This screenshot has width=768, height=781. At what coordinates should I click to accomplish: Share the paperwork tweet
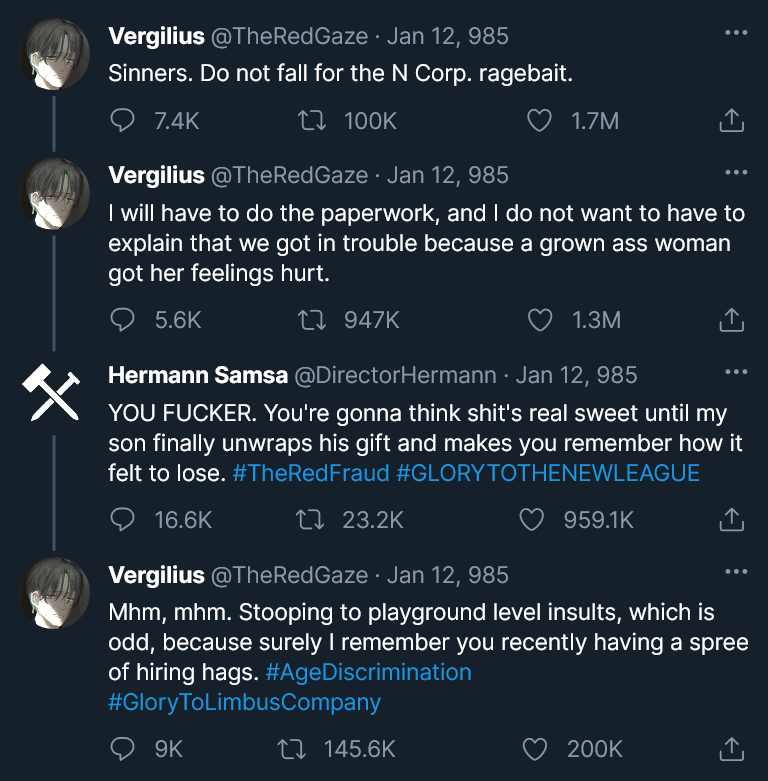point(731,320)
